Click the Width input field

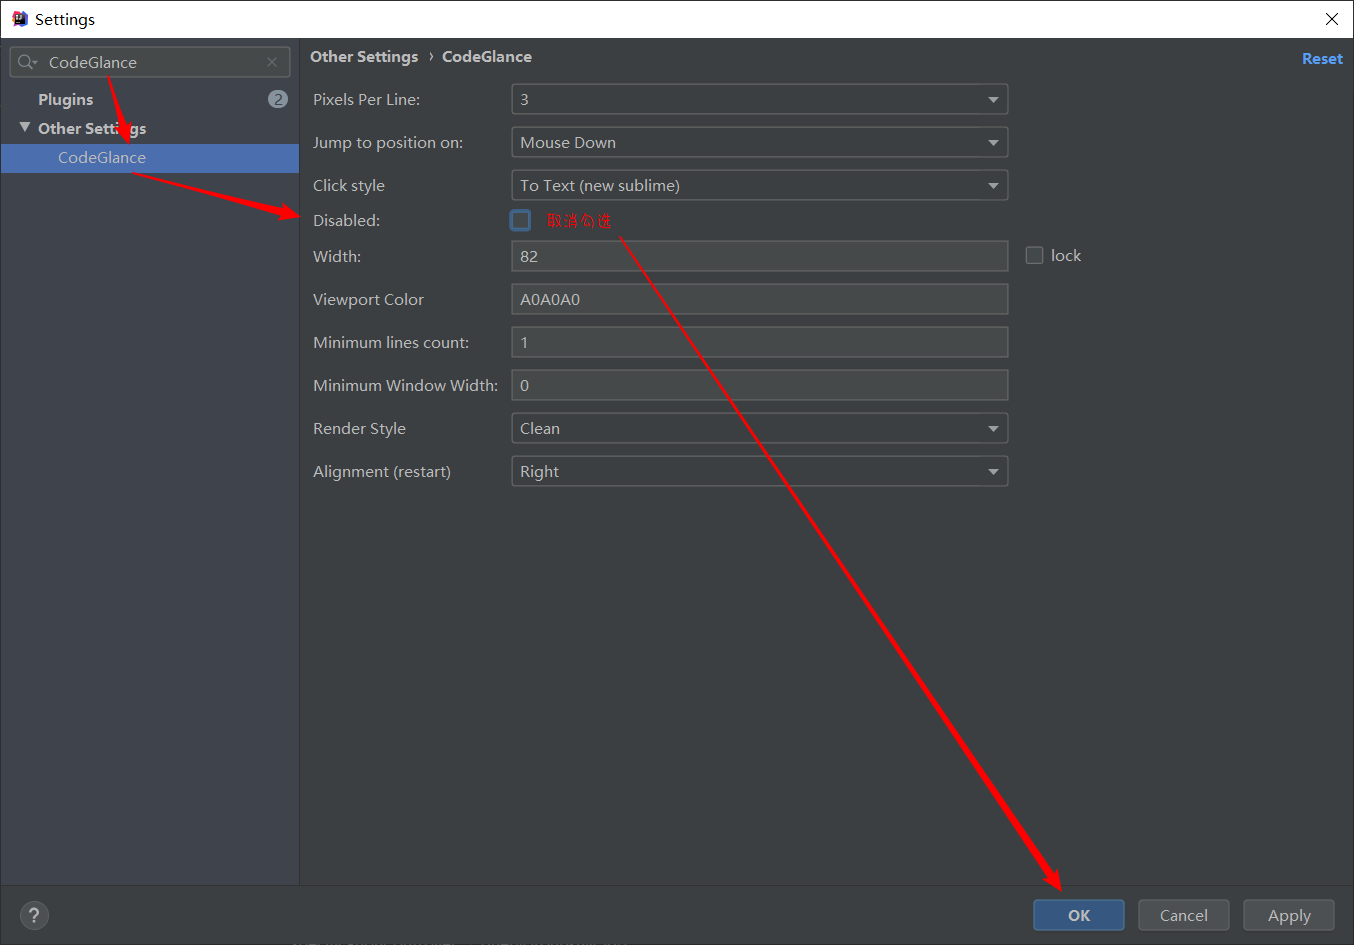pyautogui.click(x=759, y=256)
